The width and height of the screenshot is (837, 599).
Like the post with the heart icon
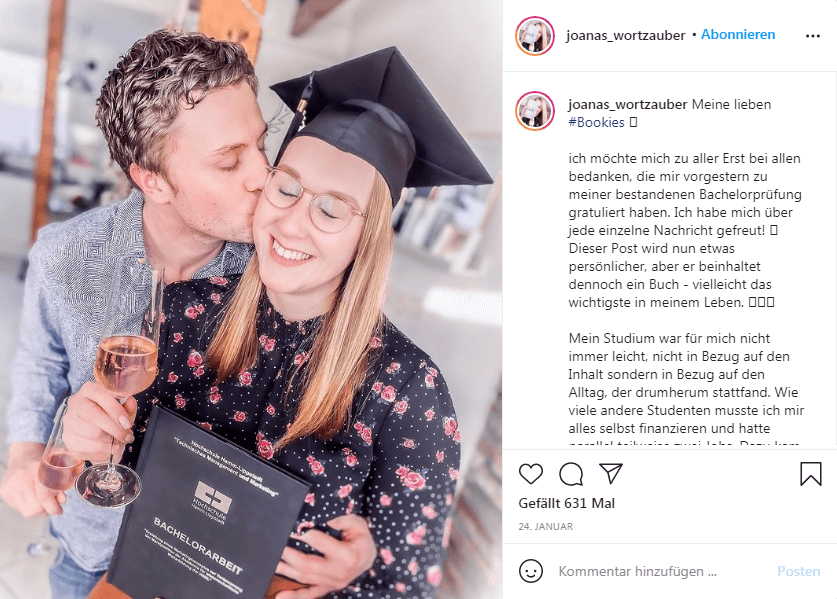[531, 474]
